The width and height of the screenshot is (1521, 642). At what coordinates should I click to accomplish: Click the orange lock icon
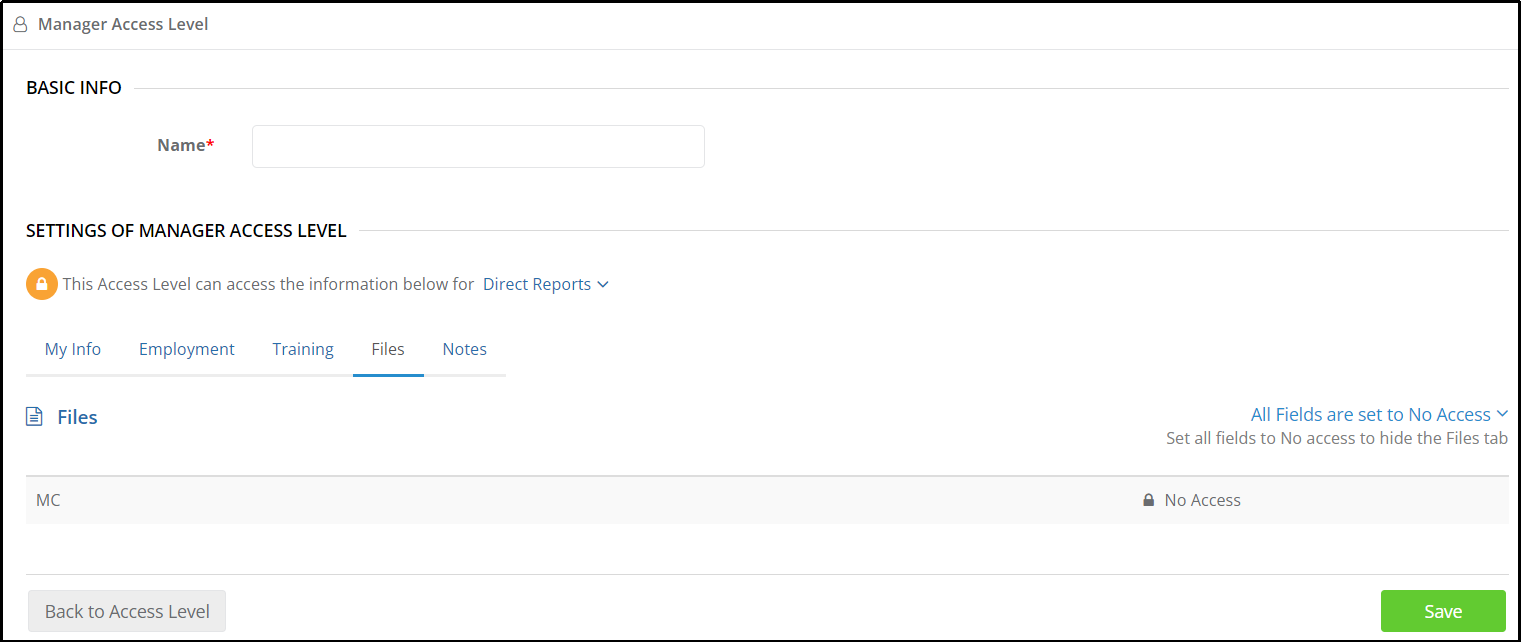point(41,284)
